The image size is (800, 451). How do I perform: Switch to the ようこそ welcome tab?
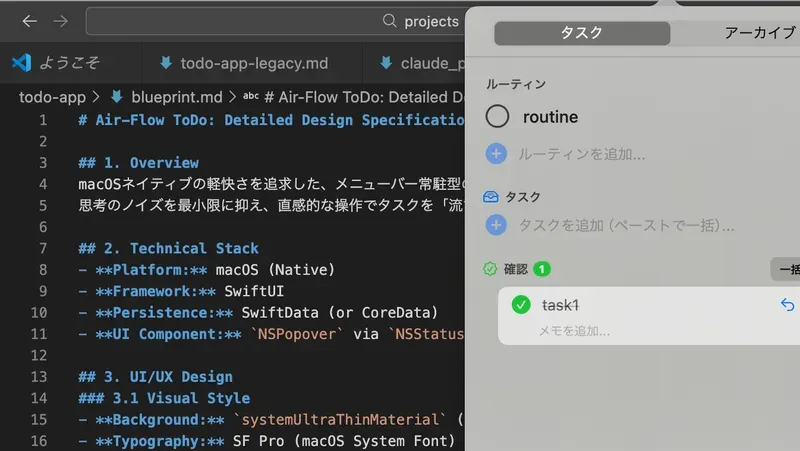click(70, 63)
